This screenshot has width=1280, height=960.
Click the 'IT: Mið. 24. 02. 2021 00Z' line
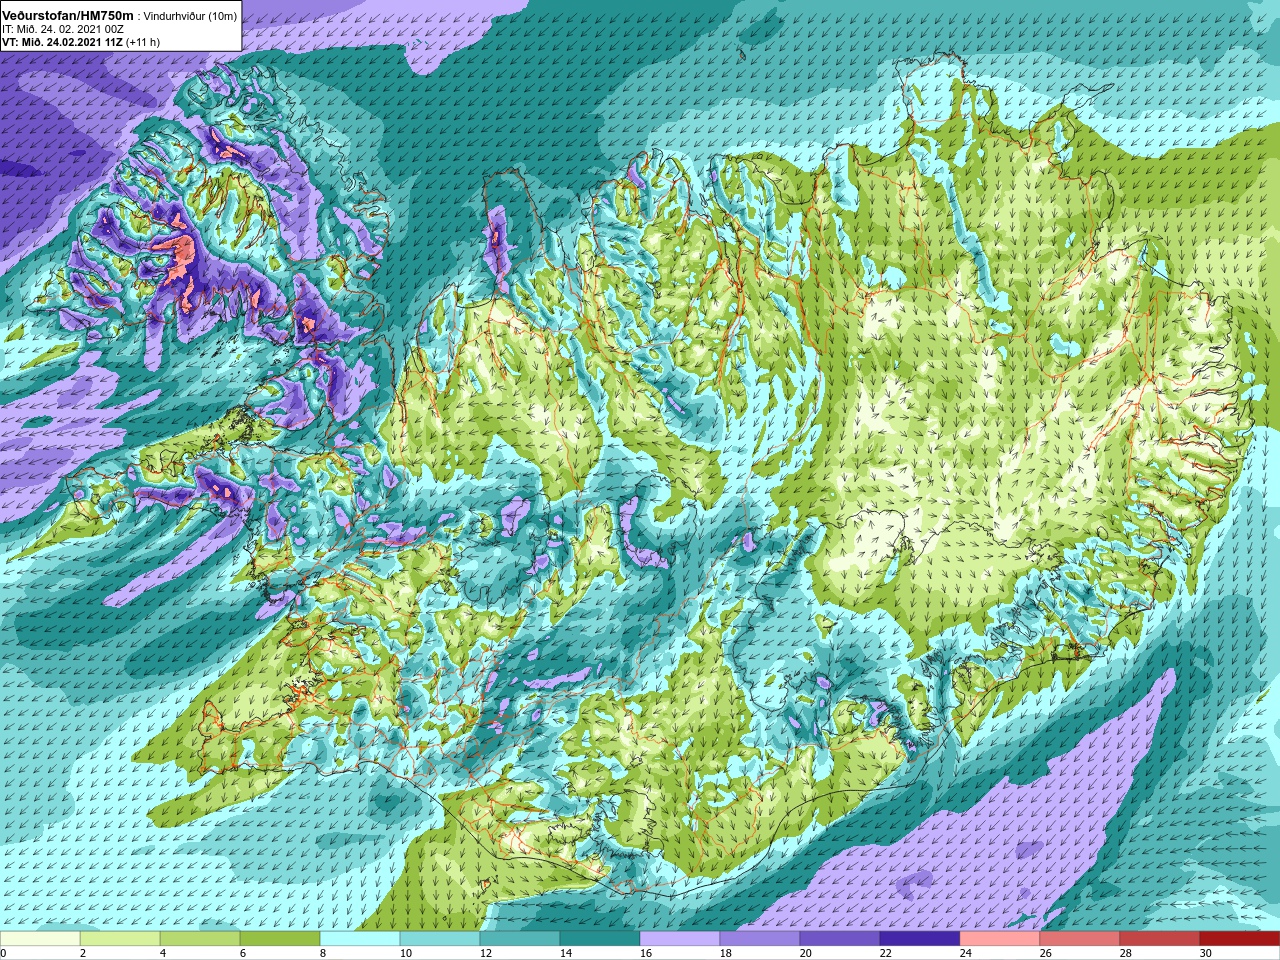point(62,30)
